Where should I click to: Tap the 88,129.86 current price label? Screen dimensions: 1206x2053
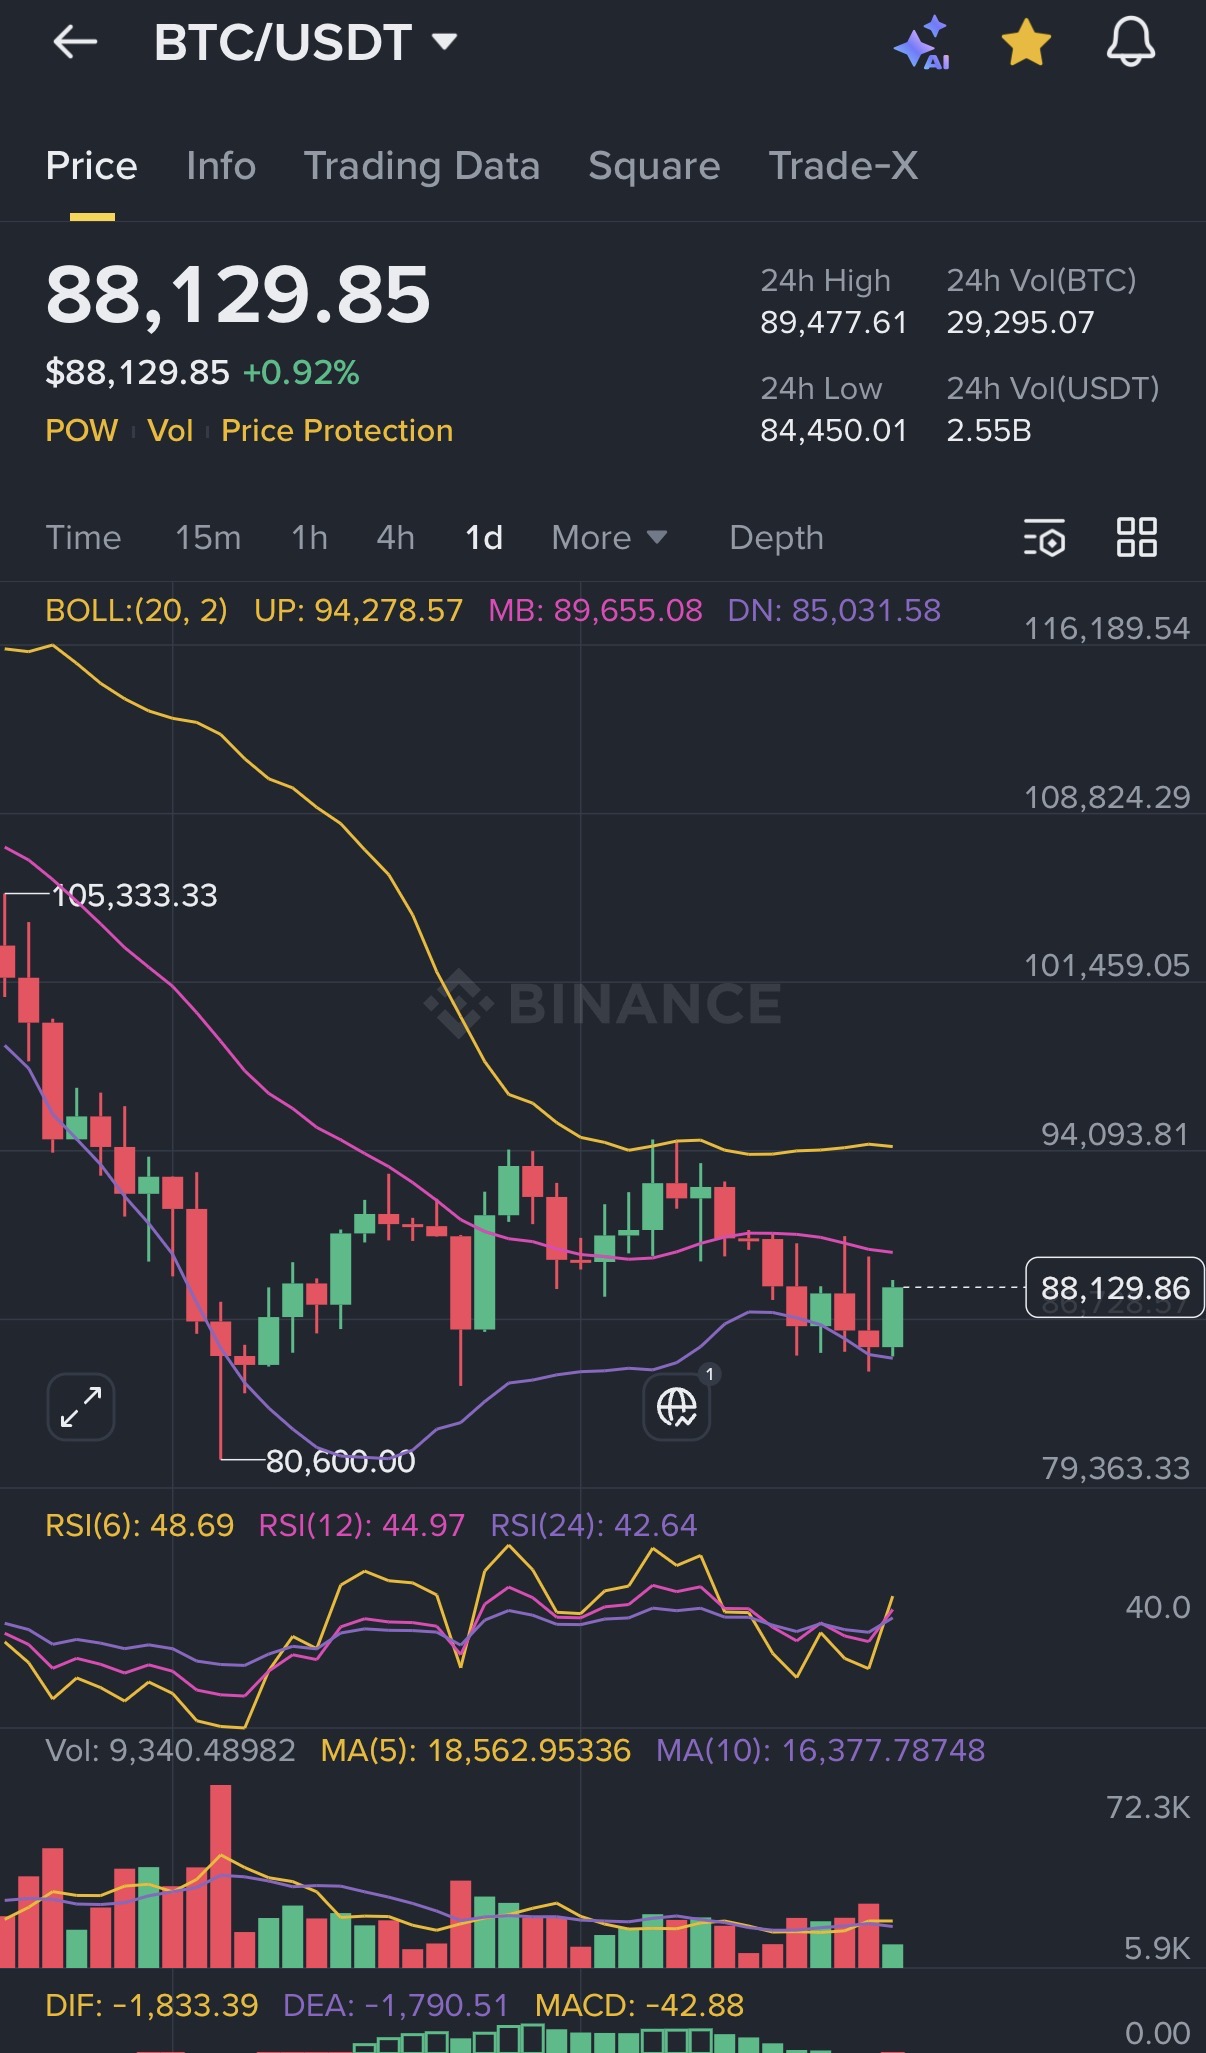[1115, 1288]
